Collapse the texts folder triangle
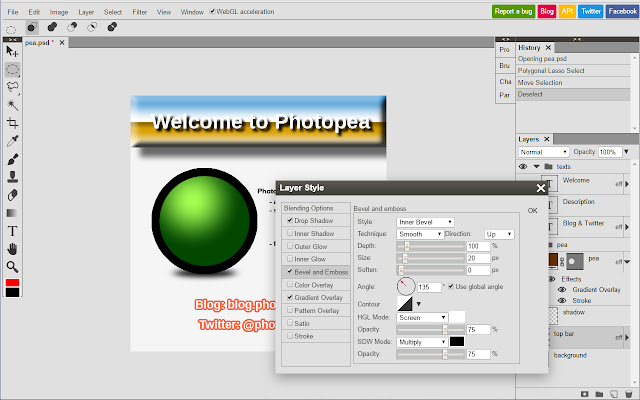 click(536, 167)
